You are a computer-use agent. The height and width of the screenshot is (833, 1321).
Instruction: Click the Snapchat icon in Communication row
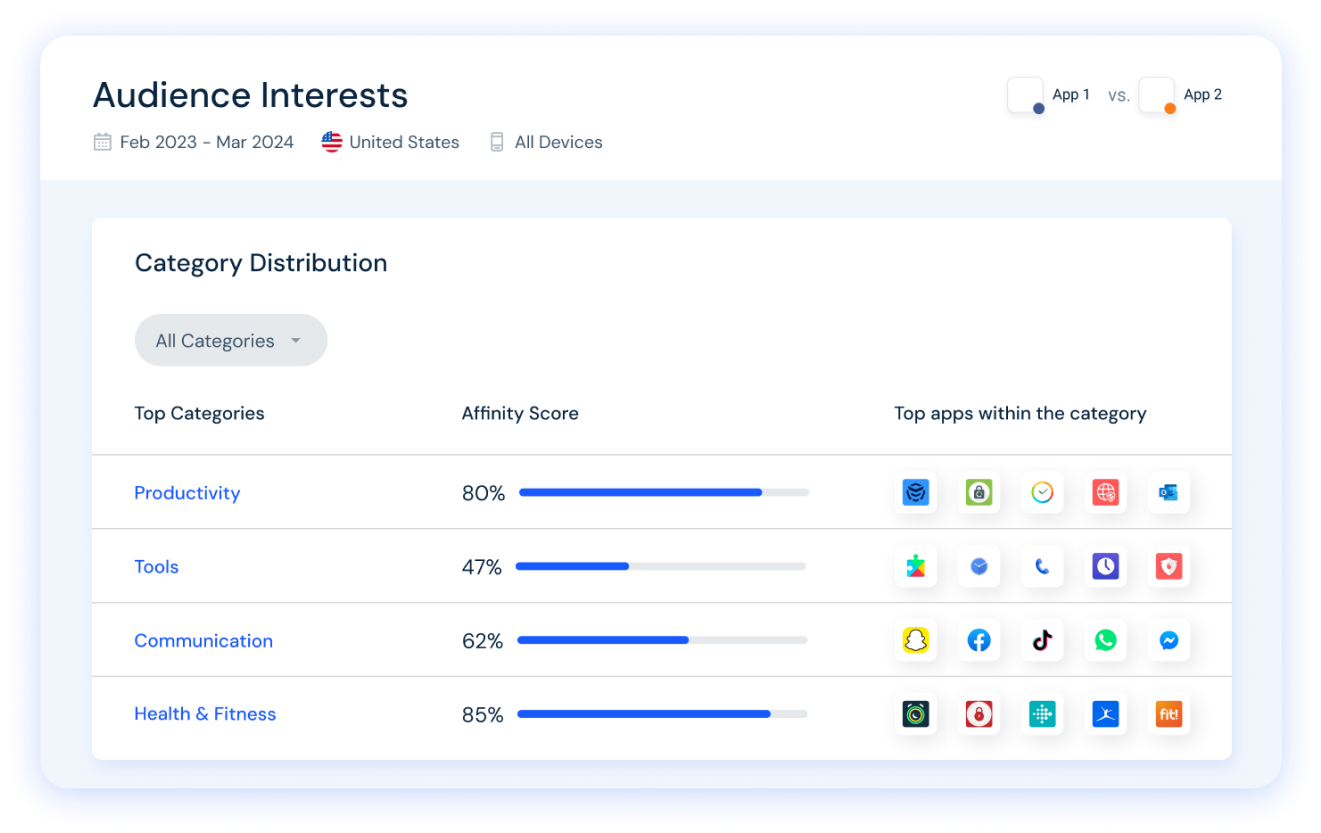click(x=917, y=640)
